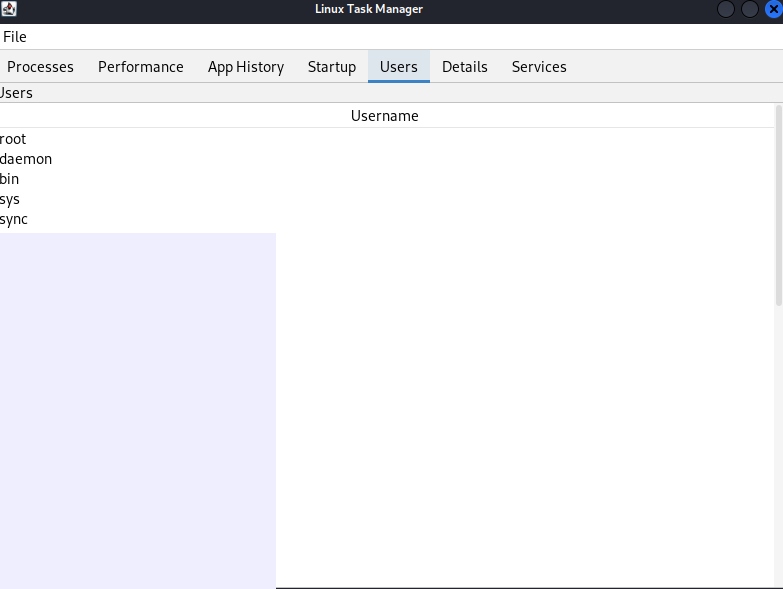The height and width of the screenshot is (589, 783).
Task: Open the File menu
Action: [15, 37]
